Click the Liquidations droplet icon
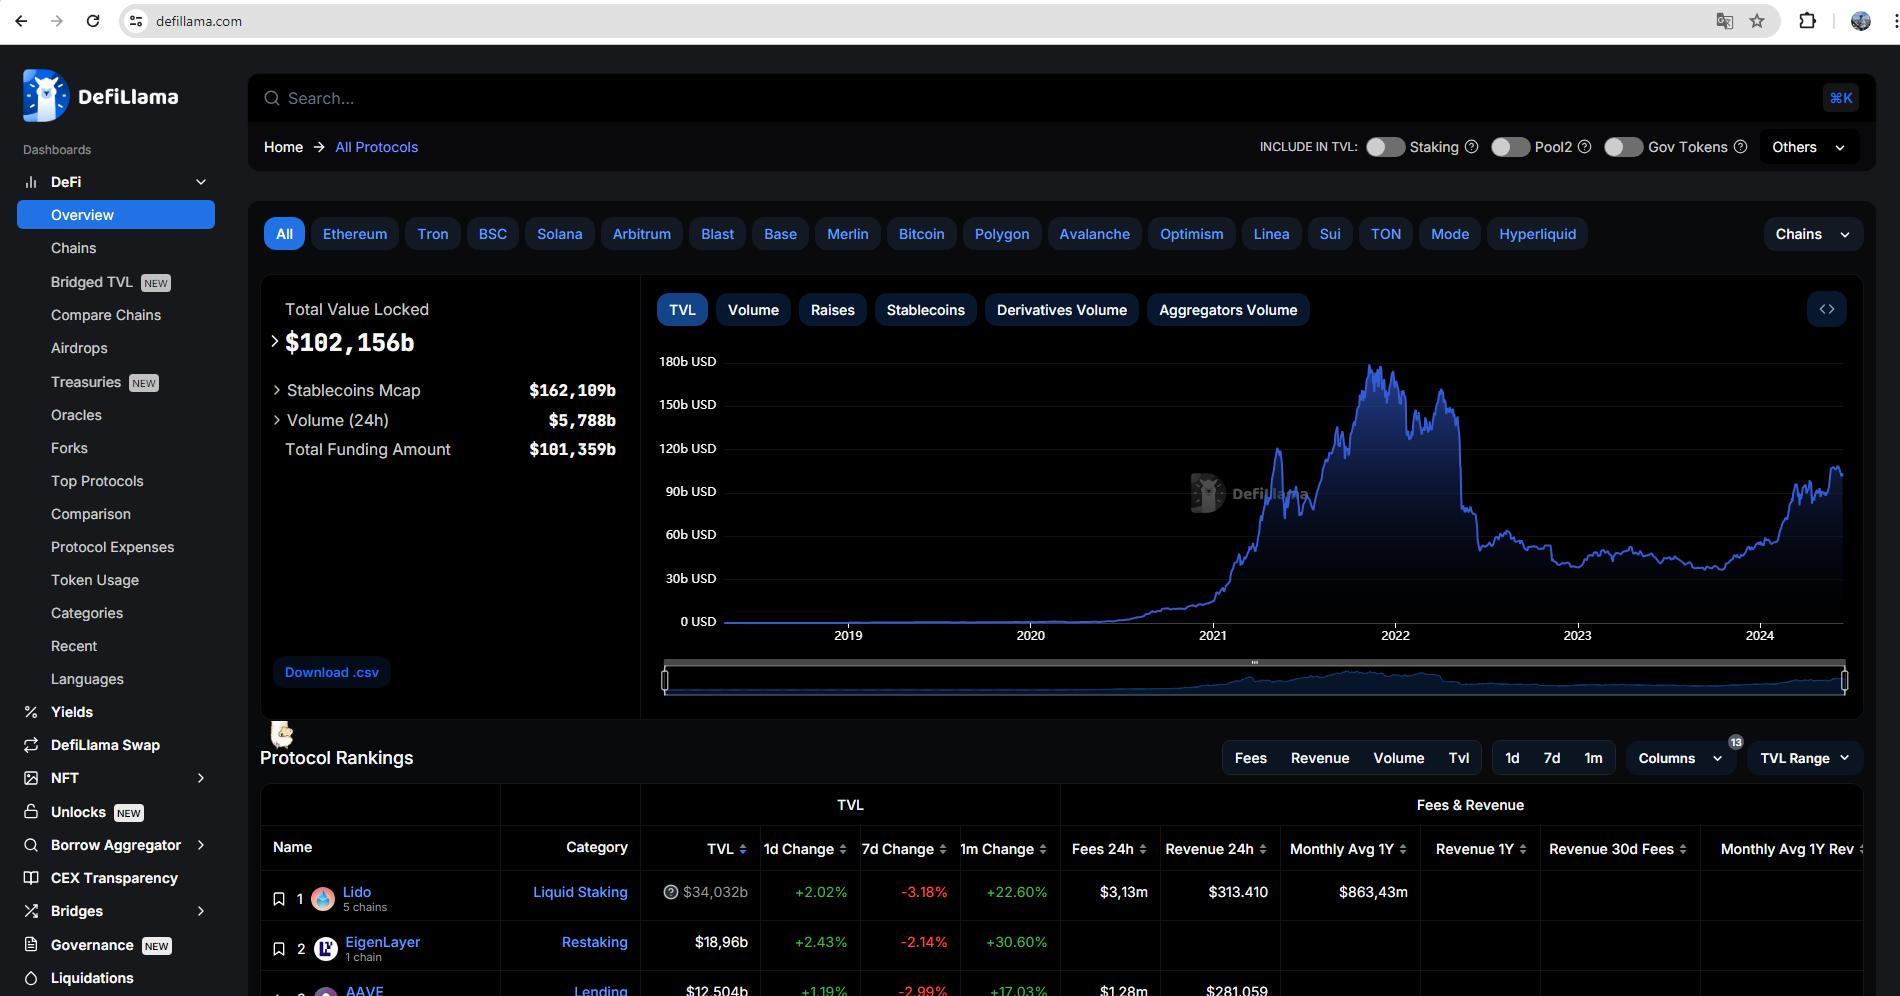The image size is (1900, 996). point(31,978)
